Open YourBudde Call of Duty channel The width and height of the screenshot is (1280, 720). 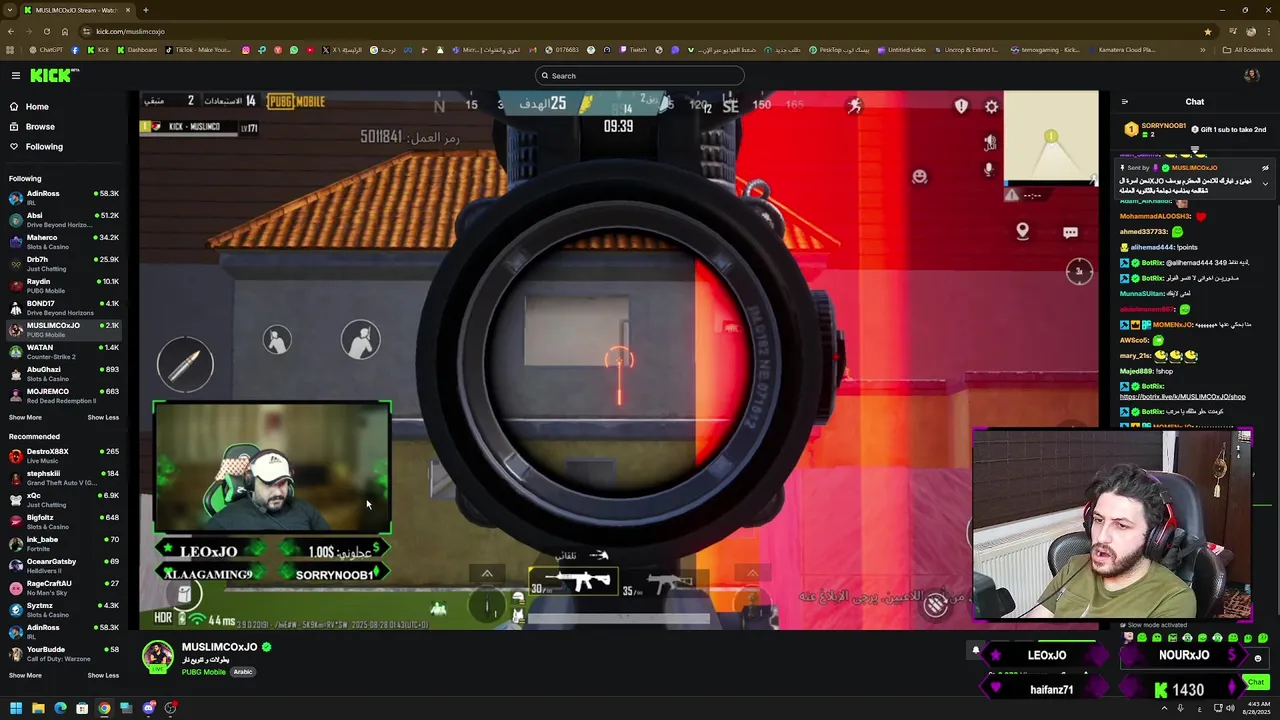pyautogui.click(x=63, y=654)
